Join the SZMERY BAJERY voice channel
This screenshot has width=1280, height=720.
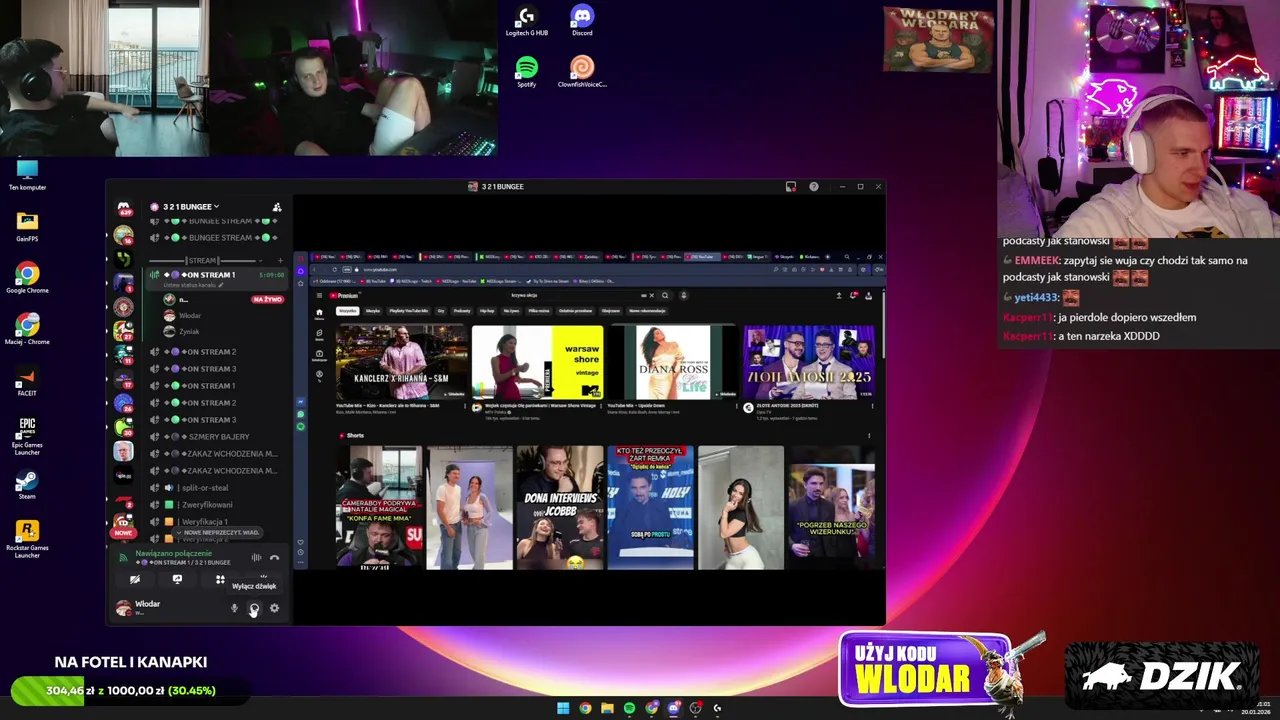(218, 437)
